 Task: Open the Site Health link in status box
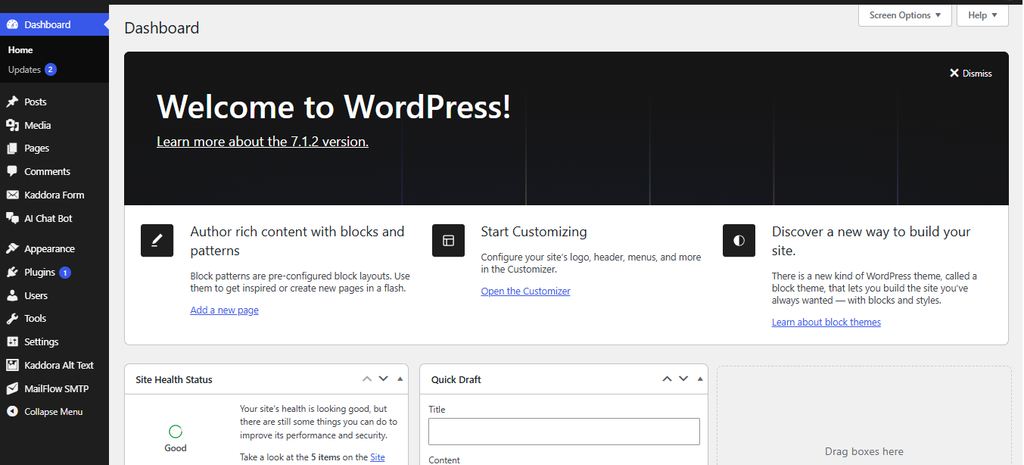[x=377, y=457]
